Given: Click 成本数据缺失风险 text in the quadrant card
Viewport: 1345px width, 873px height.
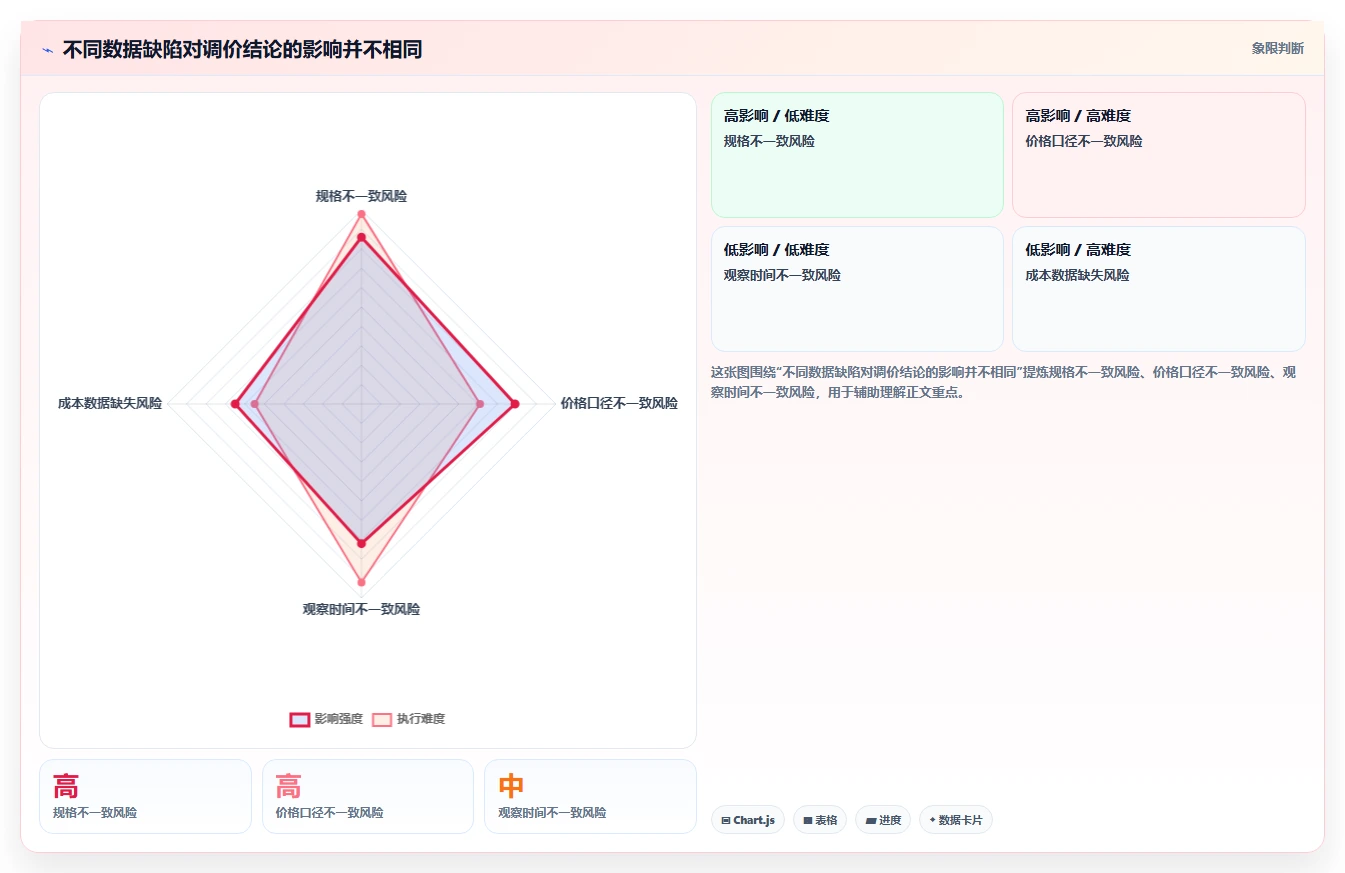Looking at the screenshot, I should pyautogui.click(x=1077, y=276).
